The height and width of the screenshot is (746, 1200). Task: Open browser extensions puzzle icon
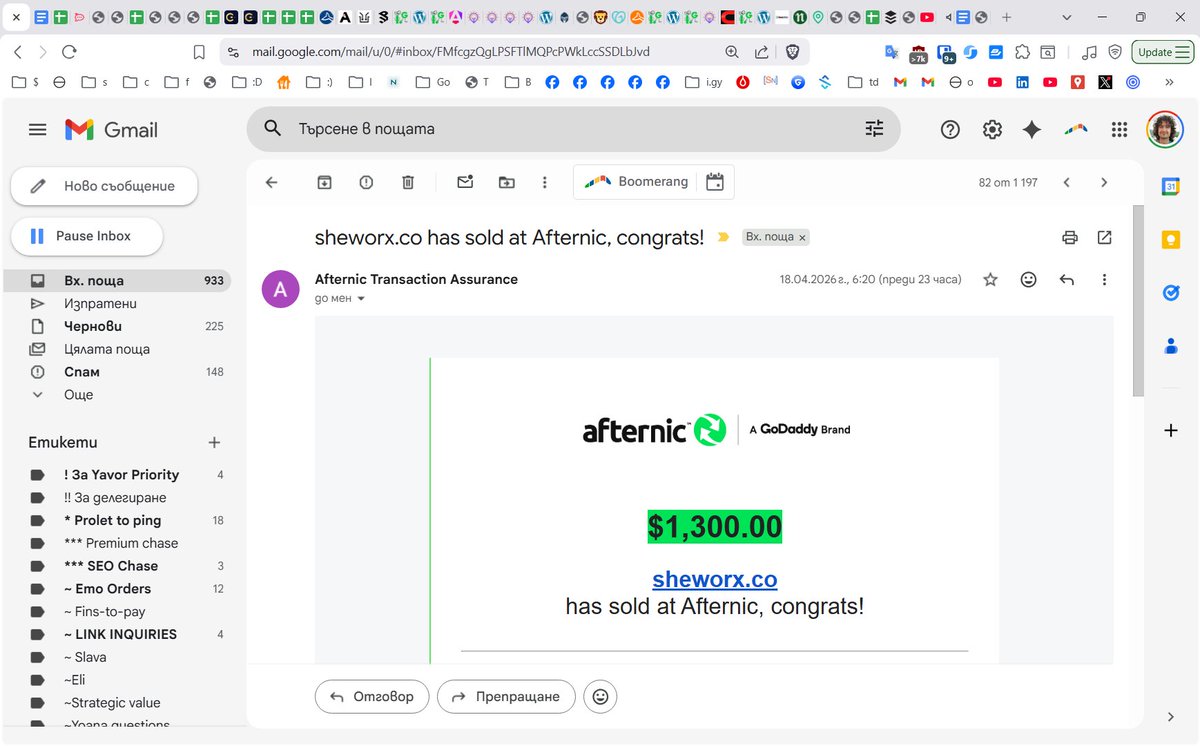tap(1022, 52)
